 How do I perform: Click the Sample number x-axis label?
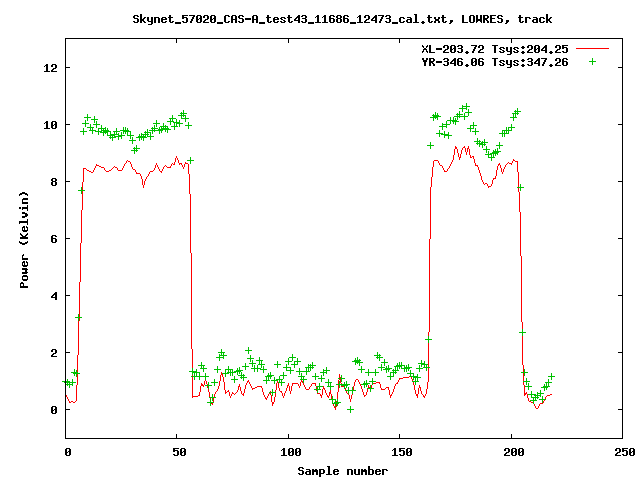(x=342, y=471)
